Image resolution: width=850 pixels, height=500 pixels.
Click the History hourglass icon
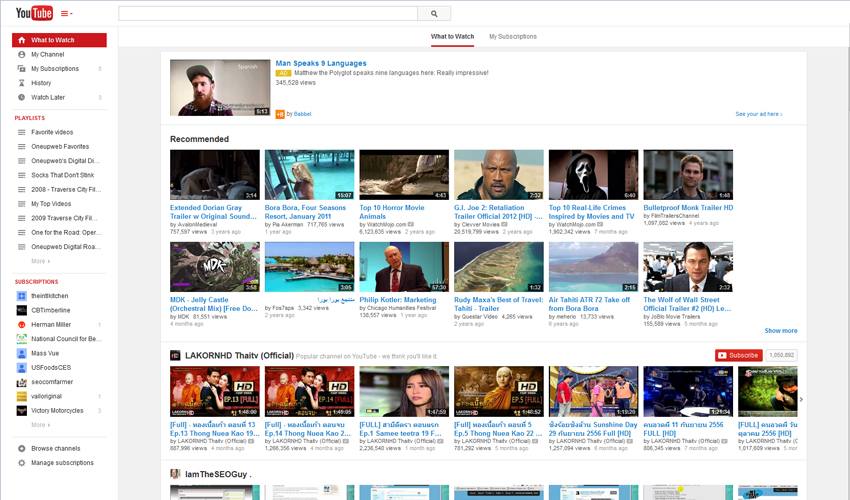coord(22,83)
